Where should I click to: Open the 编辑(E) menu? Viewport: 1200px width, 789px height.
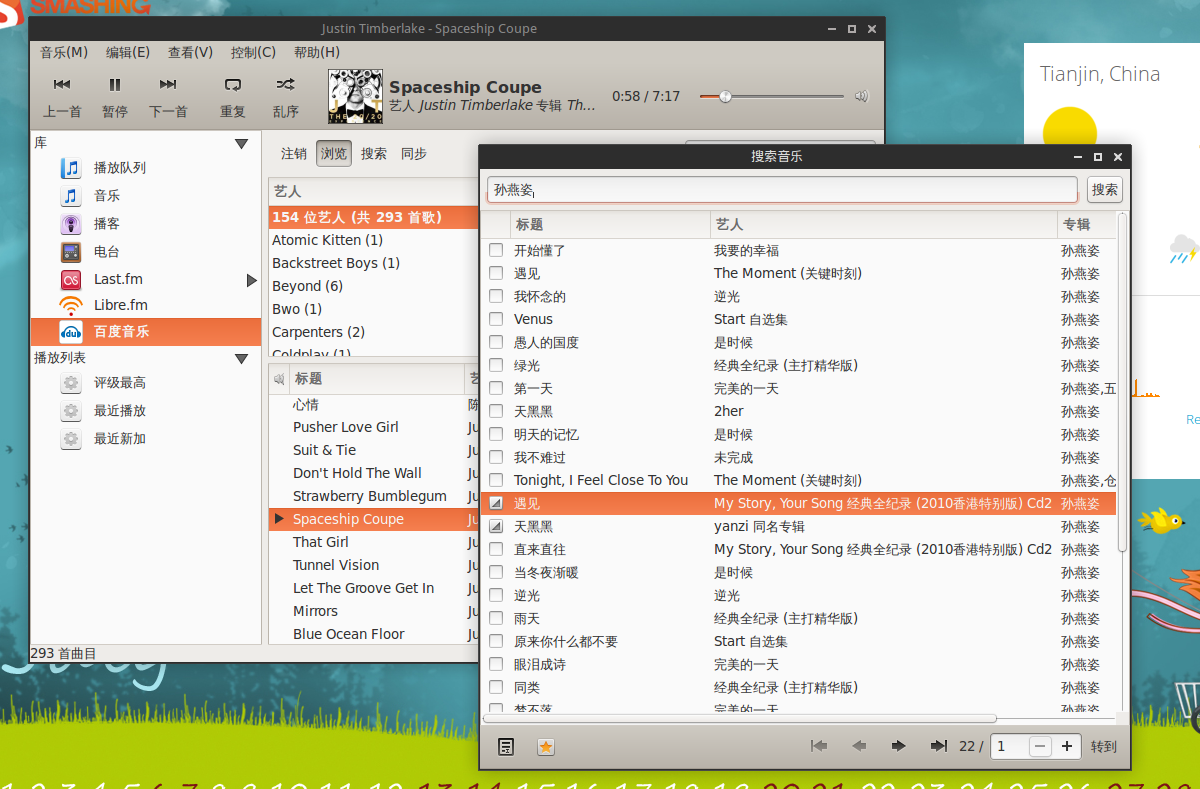(128, 52)
